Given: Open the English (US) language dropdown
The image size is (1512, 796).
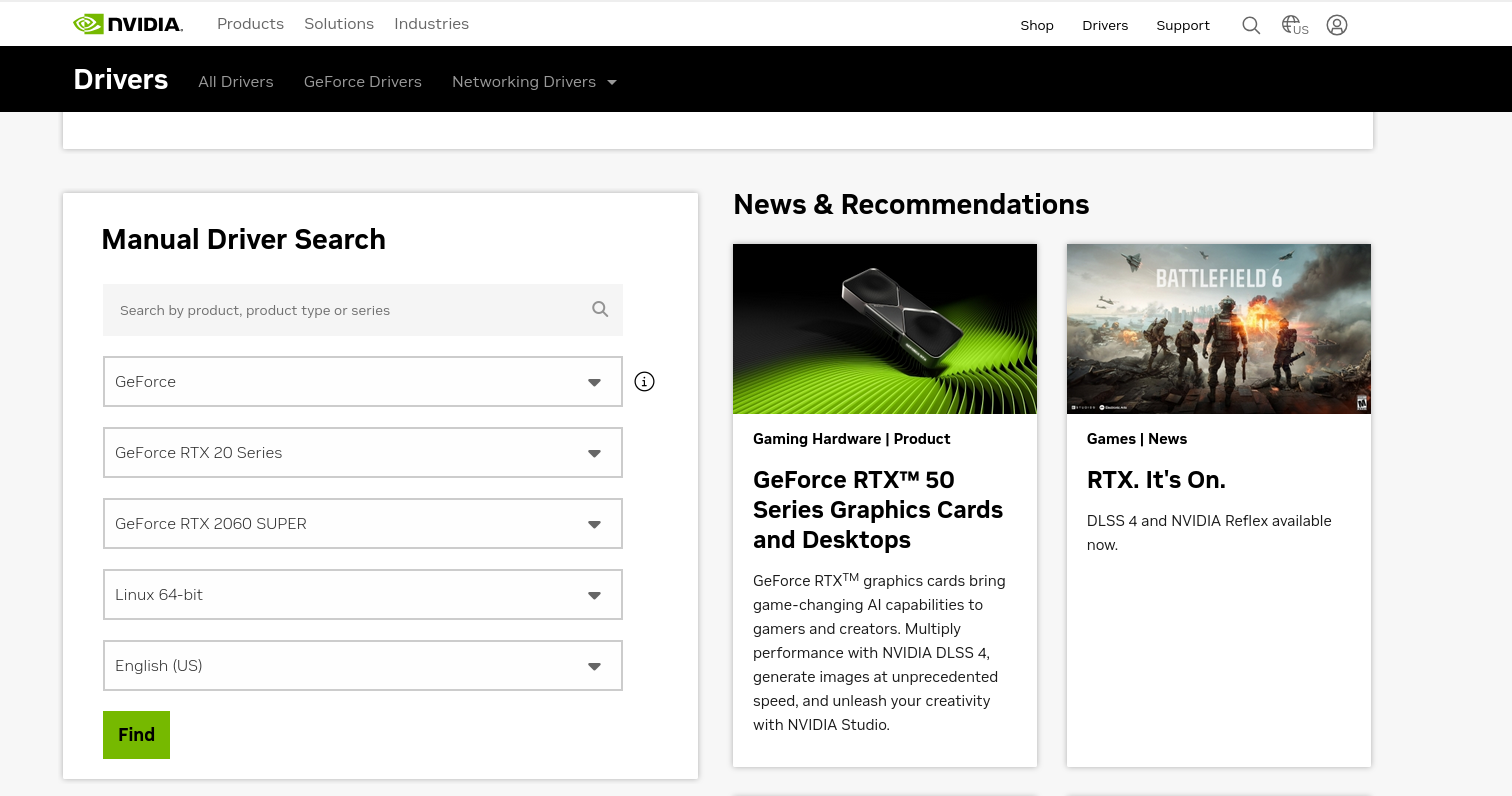Looking at the screenshot, I should point(362,666).
